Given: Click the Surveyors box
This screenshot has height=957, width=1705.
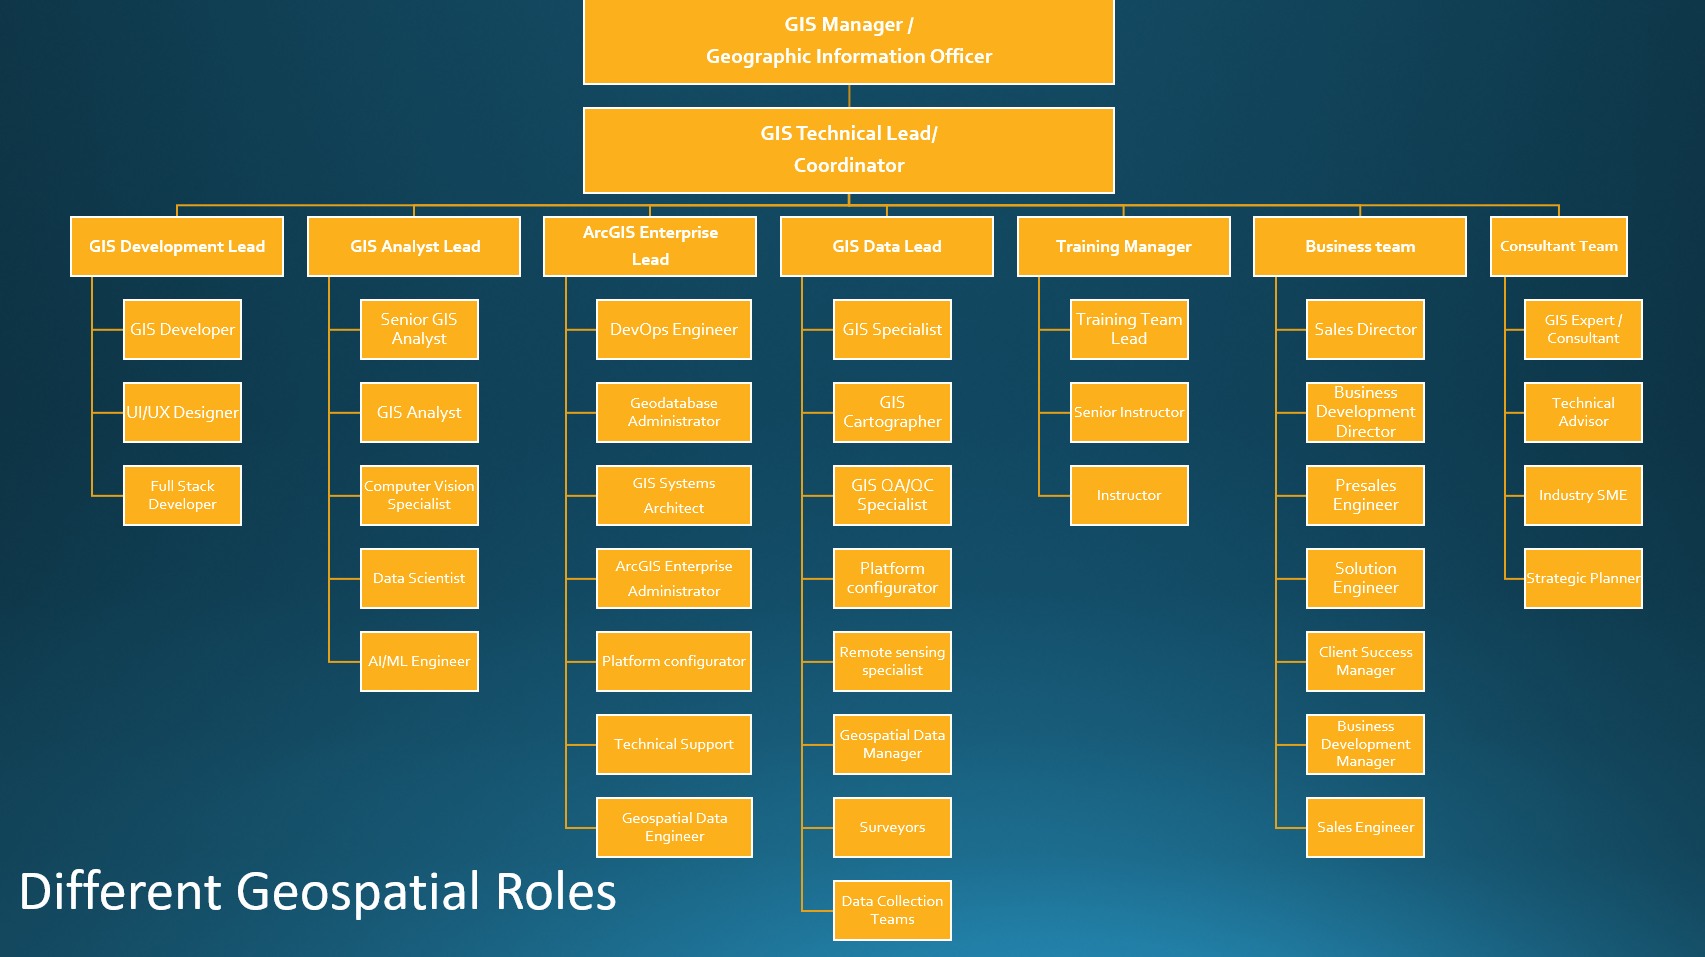Looking at the screenshot, I should [x=892, y=827].
